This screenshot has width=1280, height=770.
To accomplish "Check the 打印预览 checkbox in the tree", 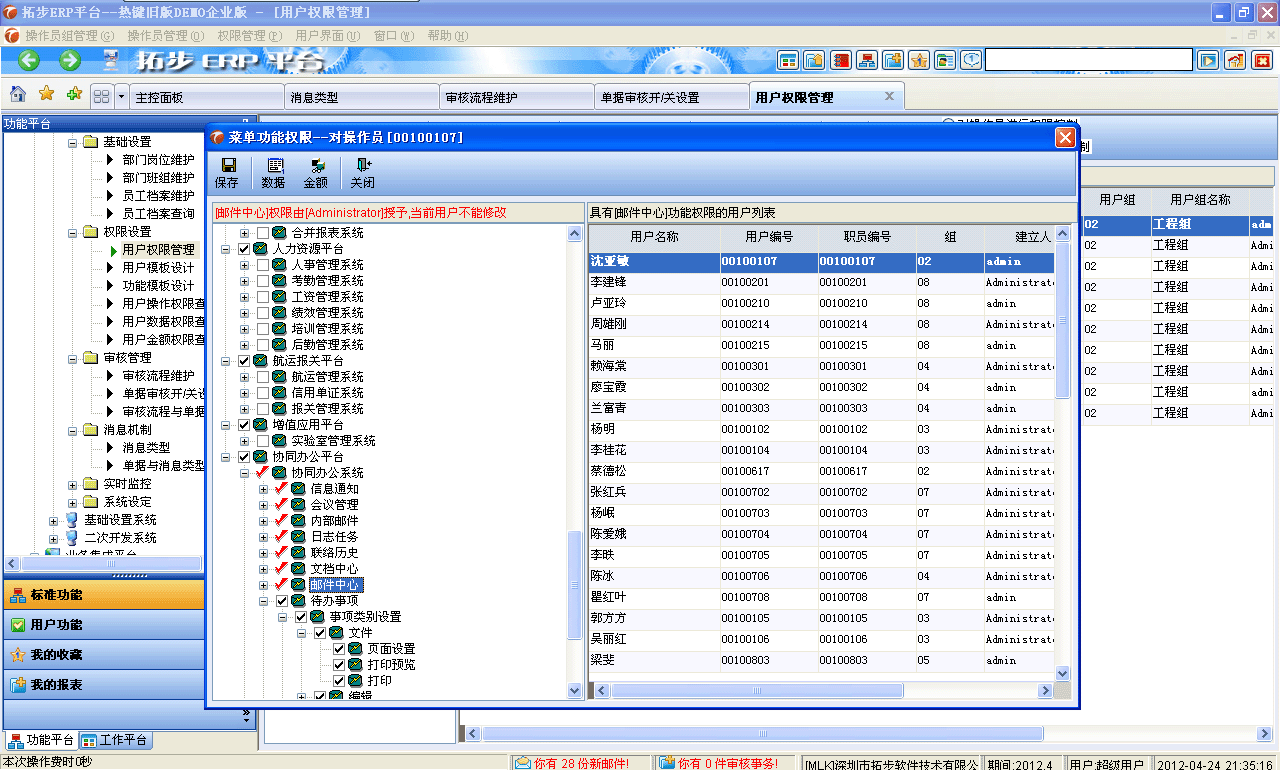I will 340,663.
